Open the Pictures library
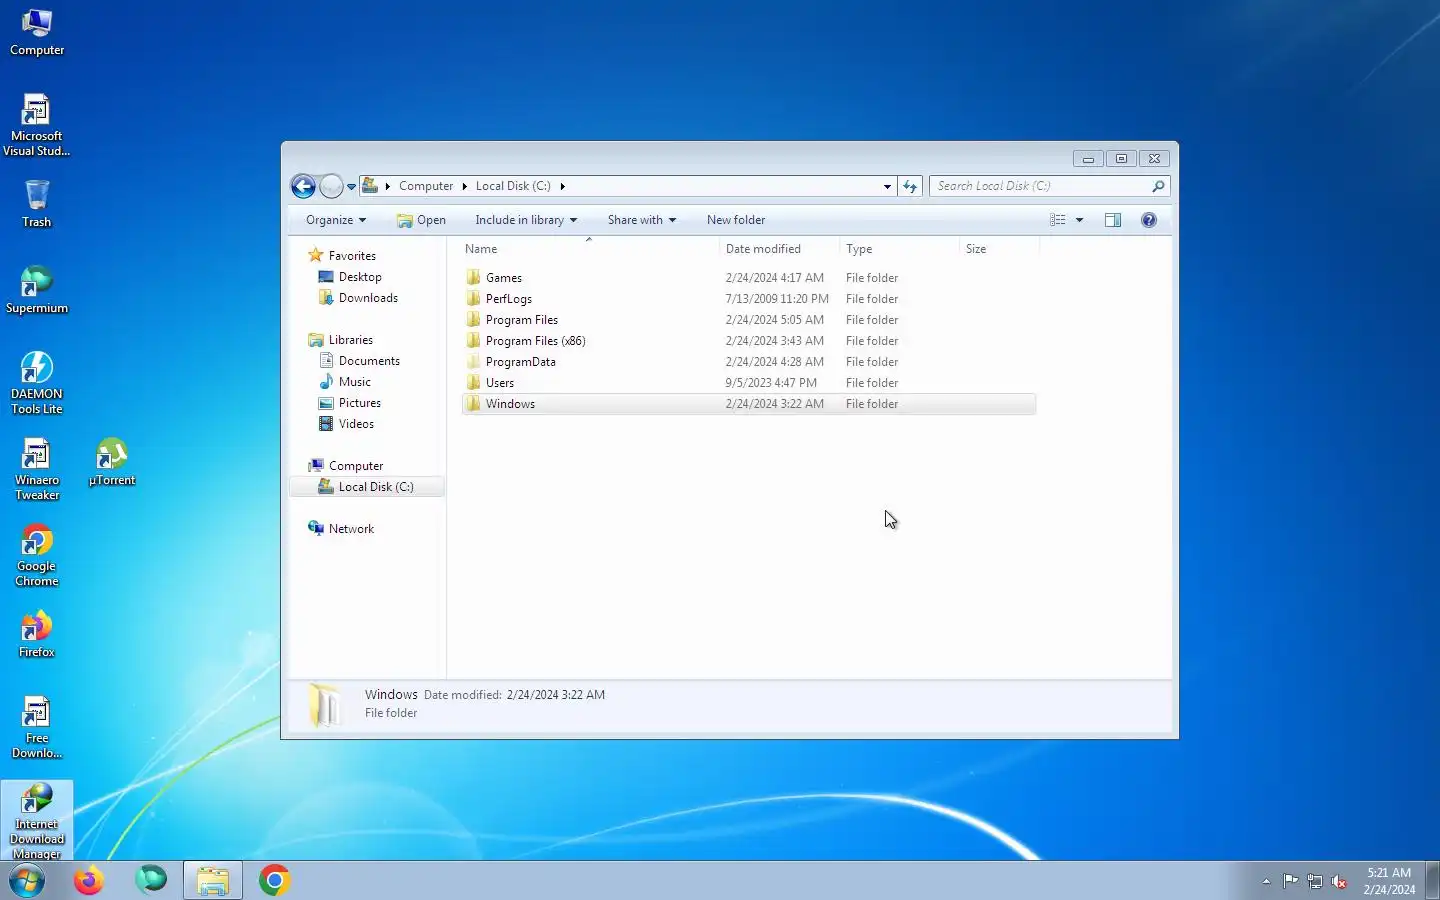The width and height of the screenshot is (1440, 900). [350, 403]
